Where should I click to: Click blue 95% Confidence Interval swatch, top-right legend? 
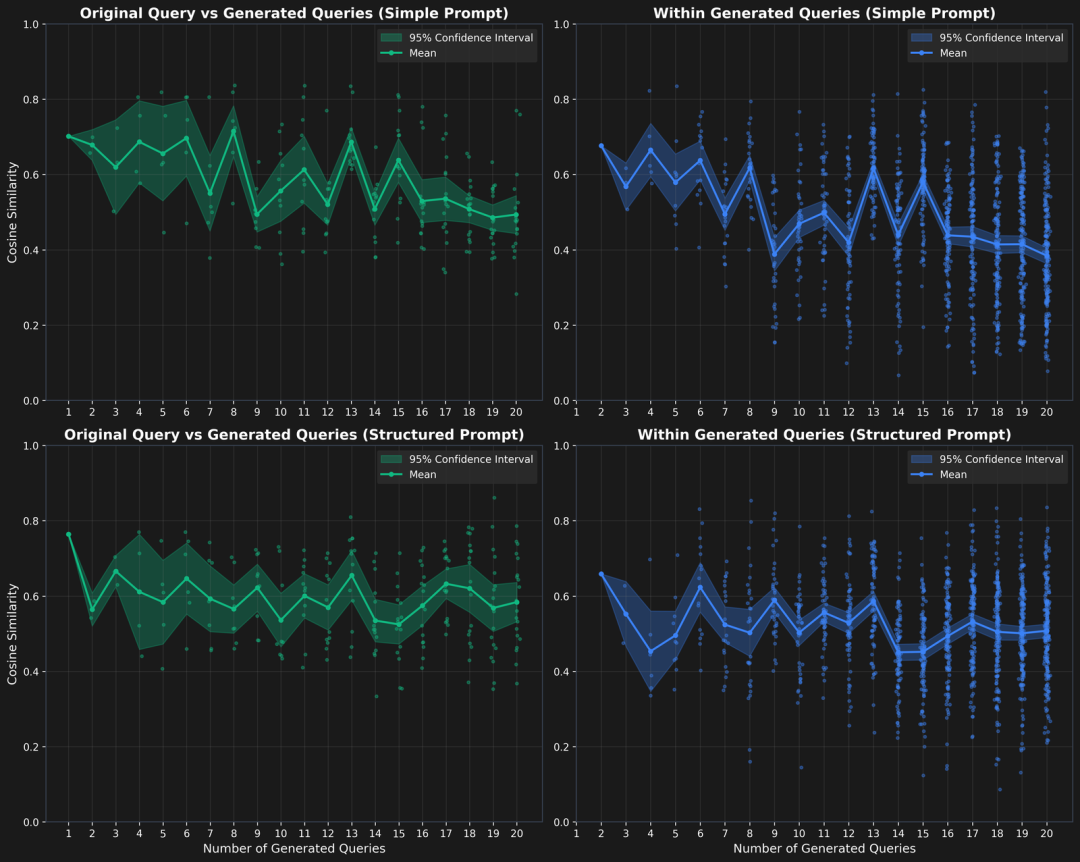922,38
